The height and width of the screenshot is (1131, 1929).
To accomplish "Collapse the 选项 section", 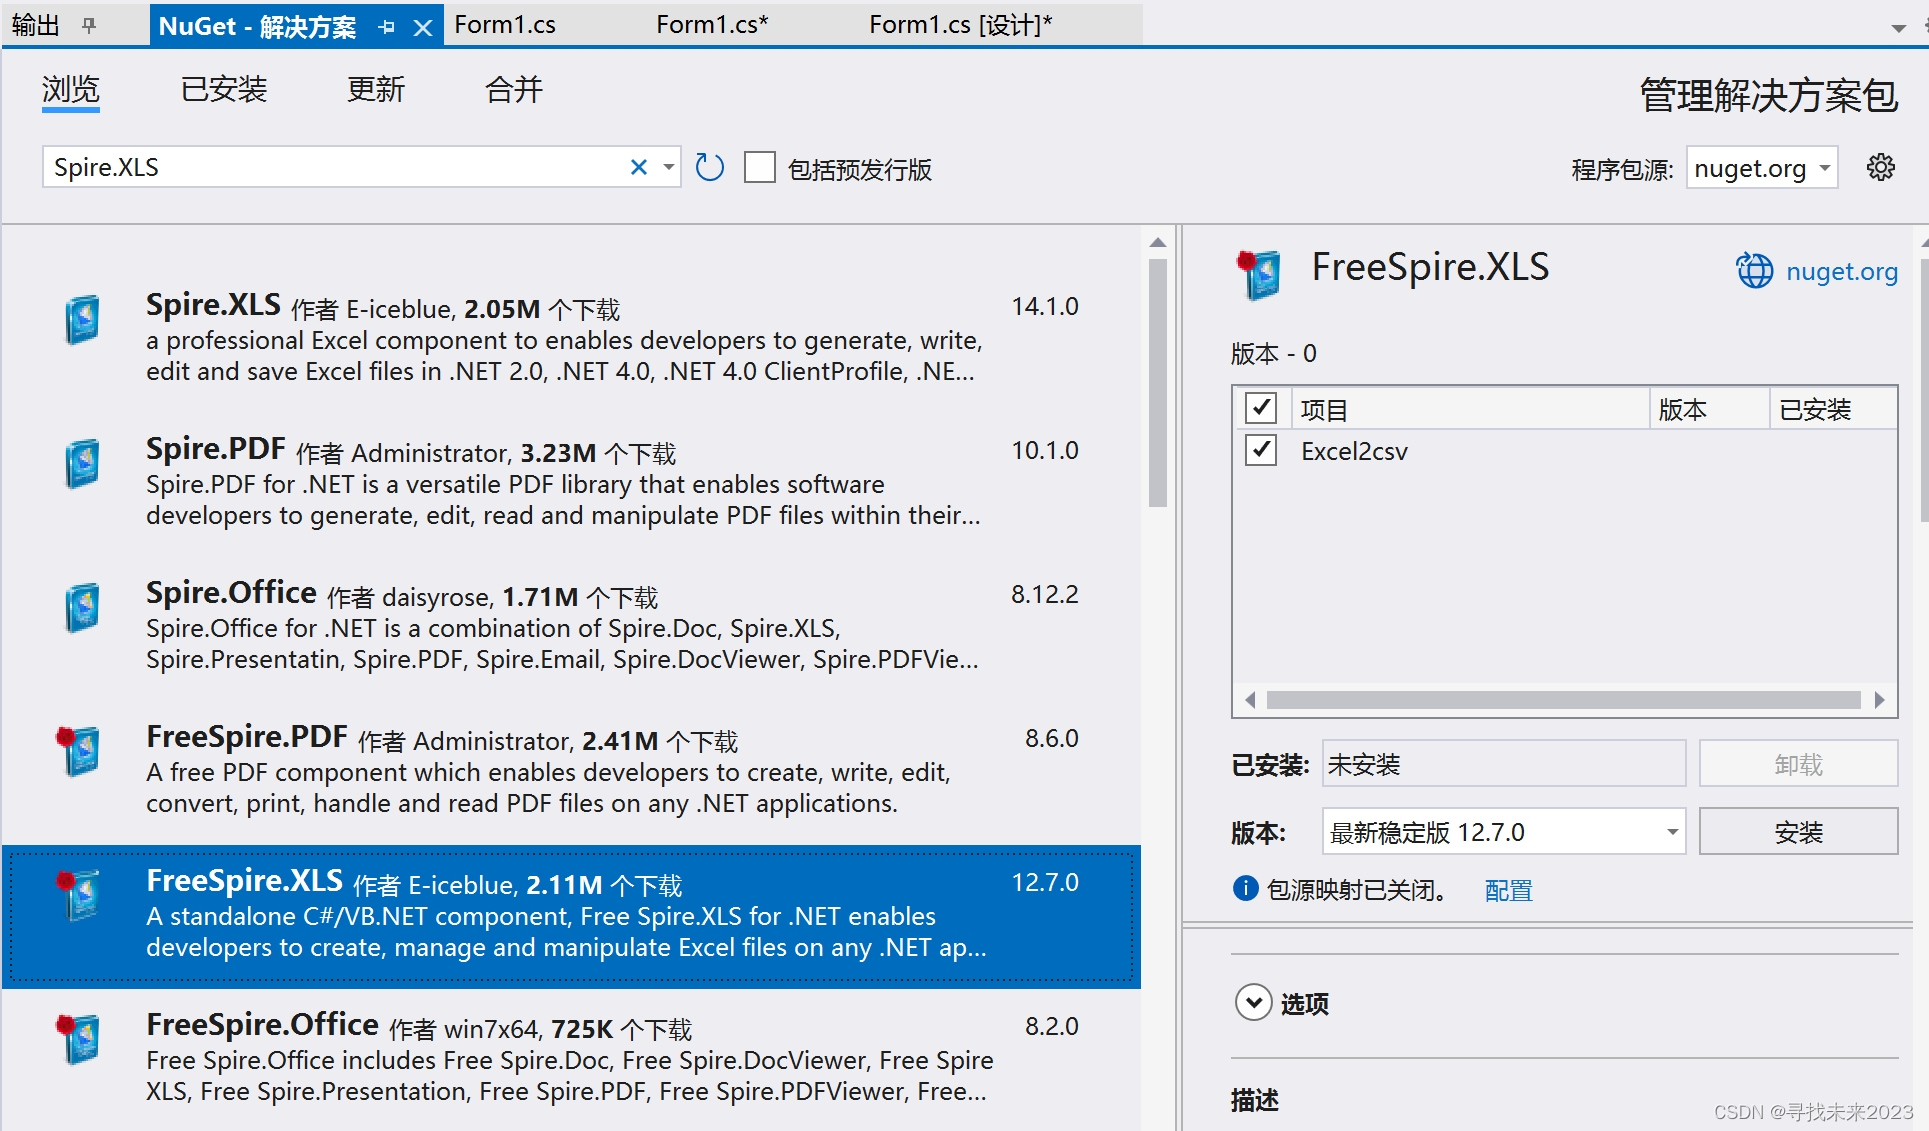I will (1253, 1003).
